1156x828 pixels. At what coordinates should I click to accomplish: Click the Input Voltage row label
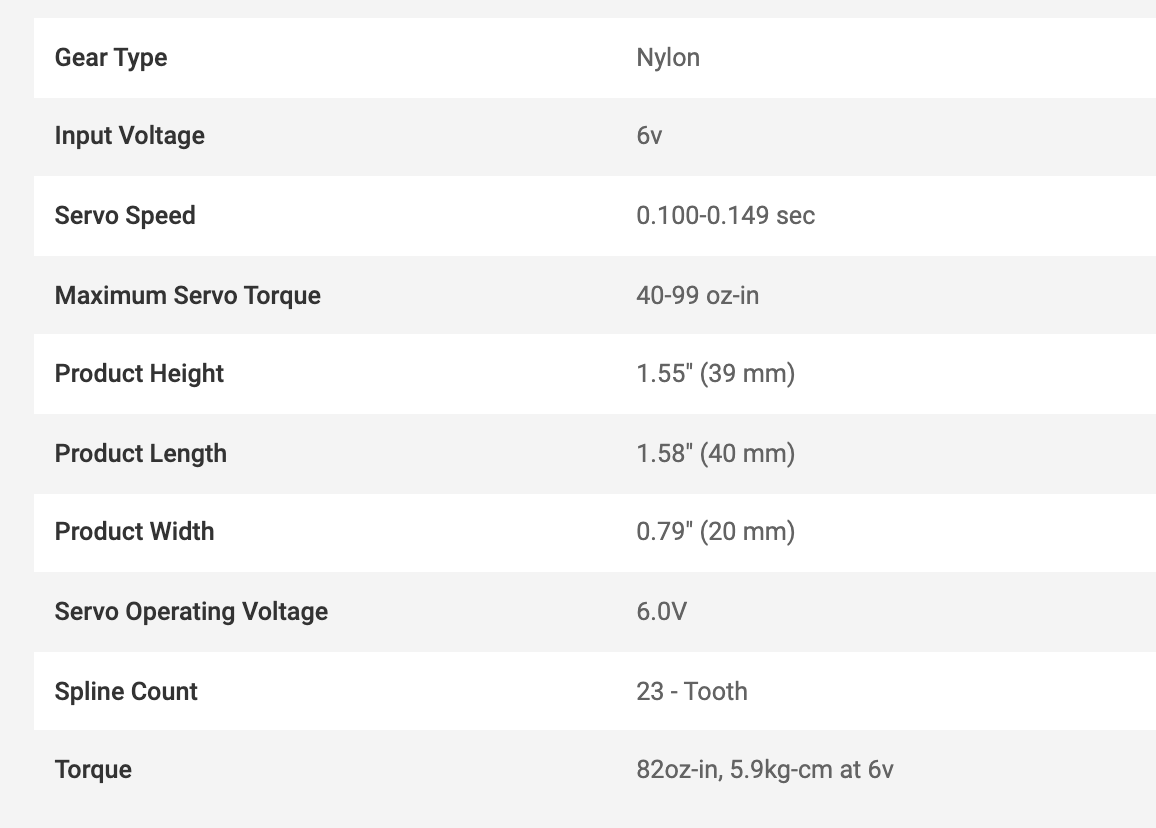click(x=130, y=136)
